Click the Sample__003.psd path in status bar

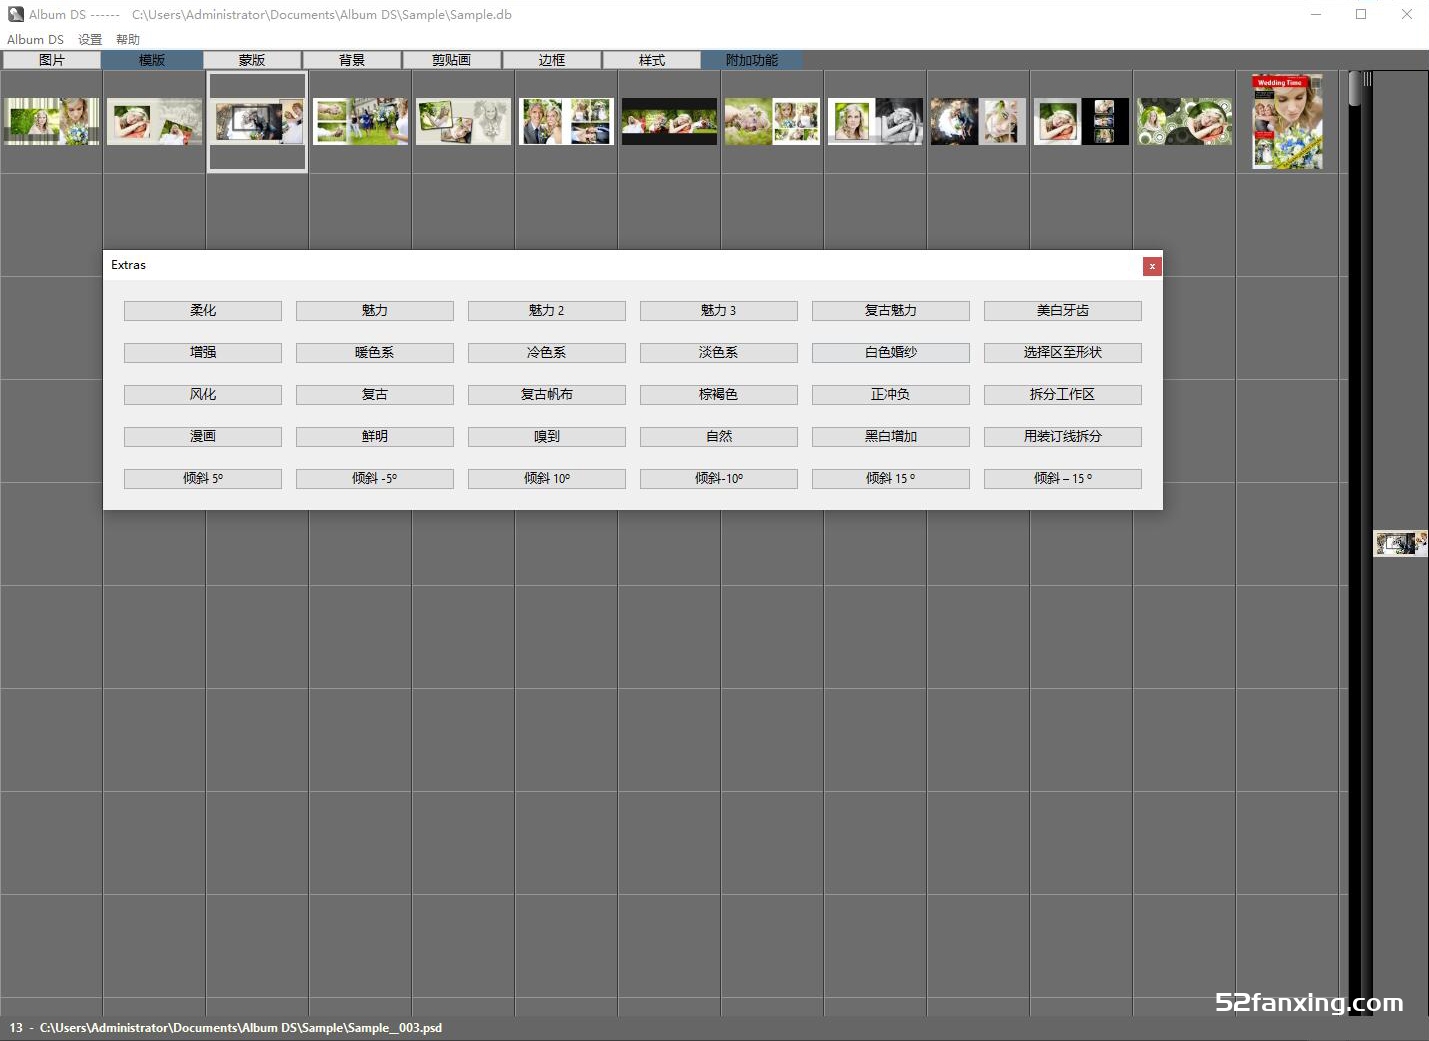[x=241, y=1028]
